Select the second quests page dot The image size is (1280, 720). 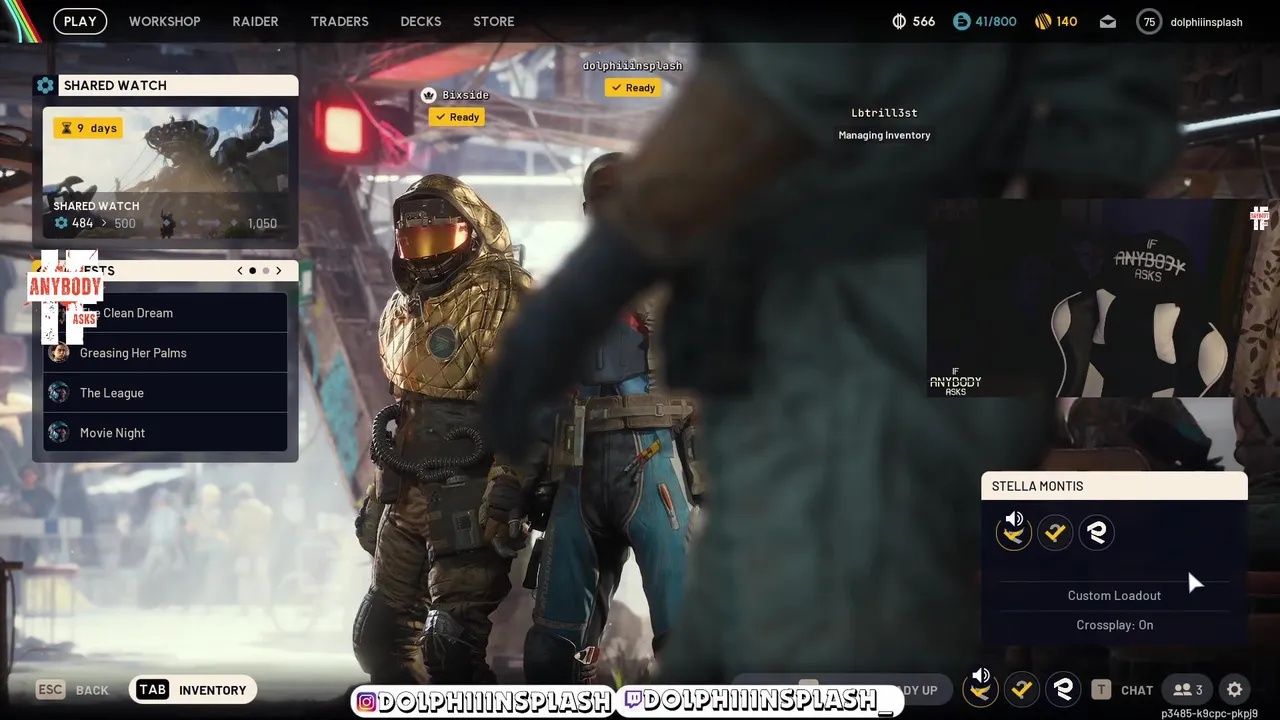coord(266,270)
